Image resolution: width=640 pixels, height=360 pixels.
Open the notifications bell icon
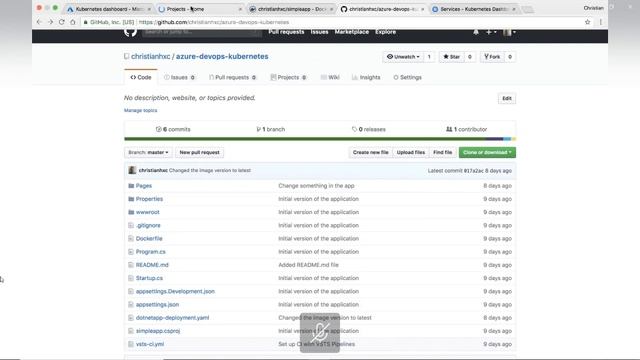[x=476, y=32]
